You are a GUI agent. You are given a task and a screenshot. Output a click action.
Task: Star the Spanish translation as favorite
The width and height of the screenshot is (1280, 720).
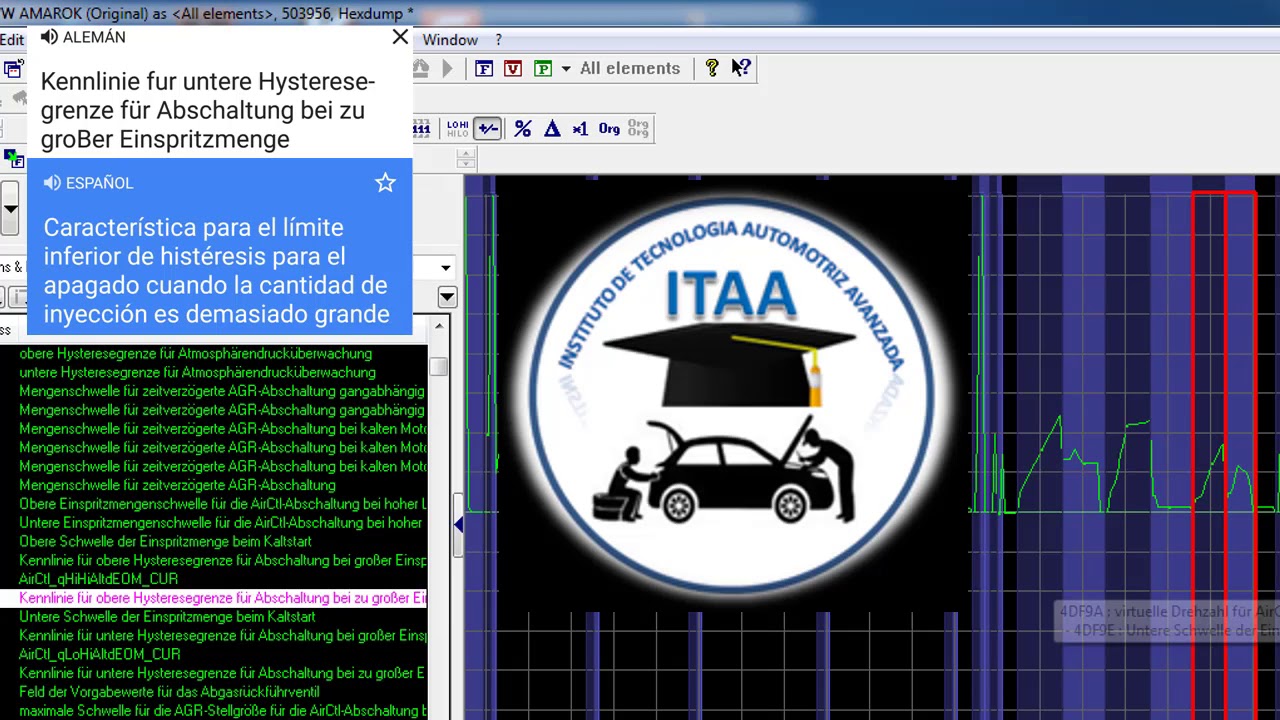[x=385, y=183]
